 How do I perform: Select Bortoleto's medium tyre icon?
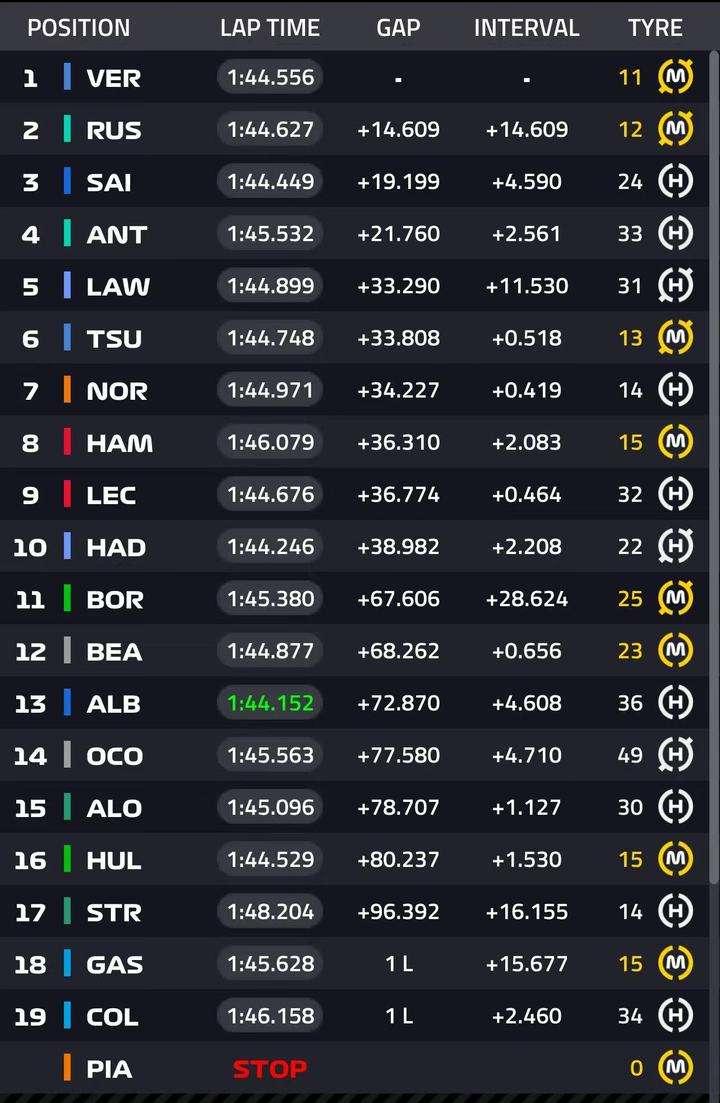[x=675, y=598]
